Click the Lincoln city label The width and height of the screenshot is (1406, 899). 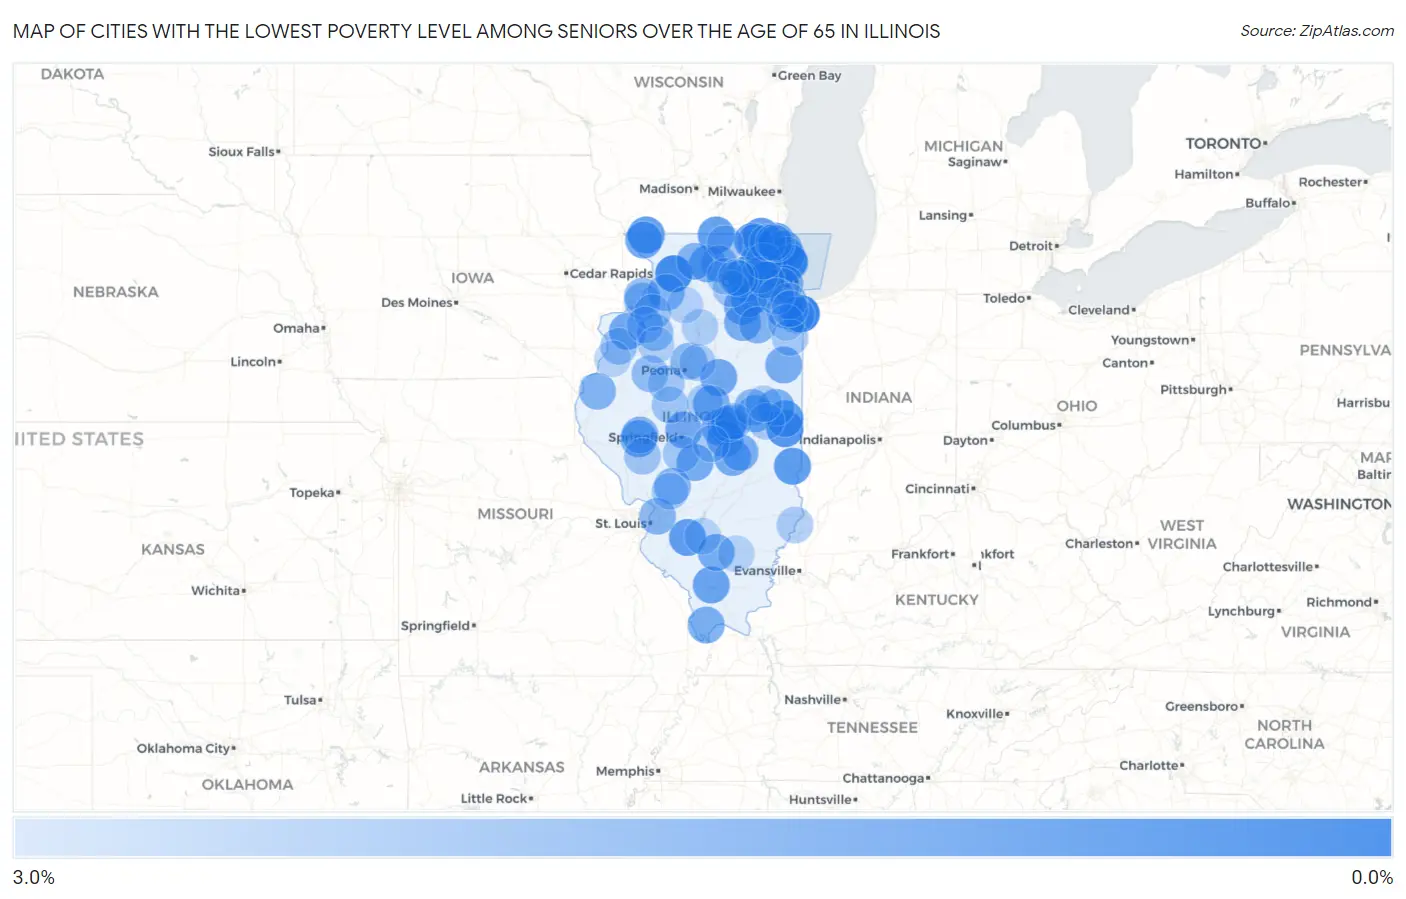click(x=254, y=361)
